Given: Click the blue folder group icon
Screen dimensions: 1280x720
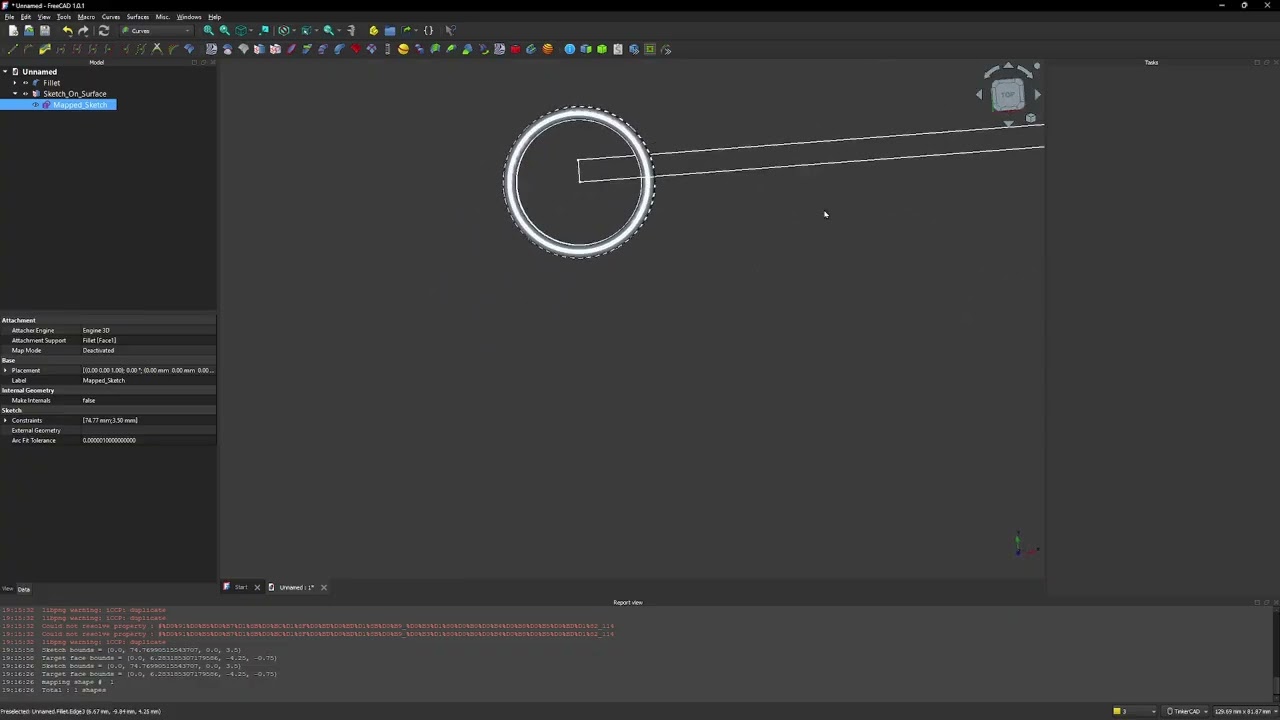Looking at the screenshot, I should tap(390, 31).
